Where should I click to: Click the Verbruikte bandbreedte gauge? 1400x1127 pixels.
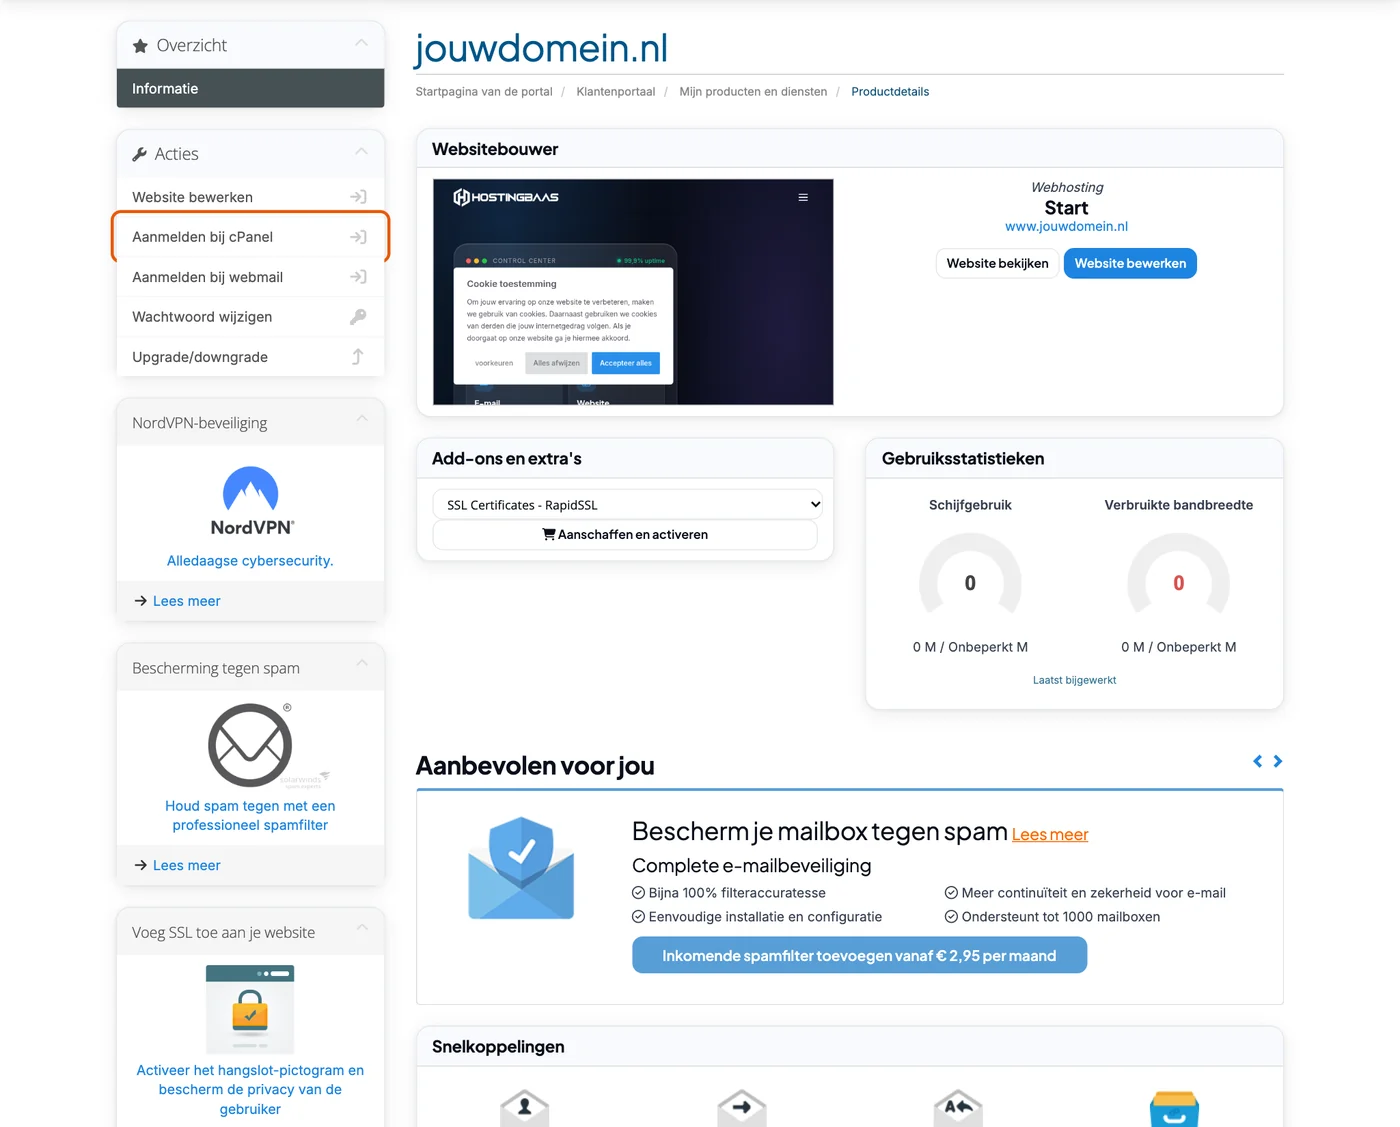1178,574
